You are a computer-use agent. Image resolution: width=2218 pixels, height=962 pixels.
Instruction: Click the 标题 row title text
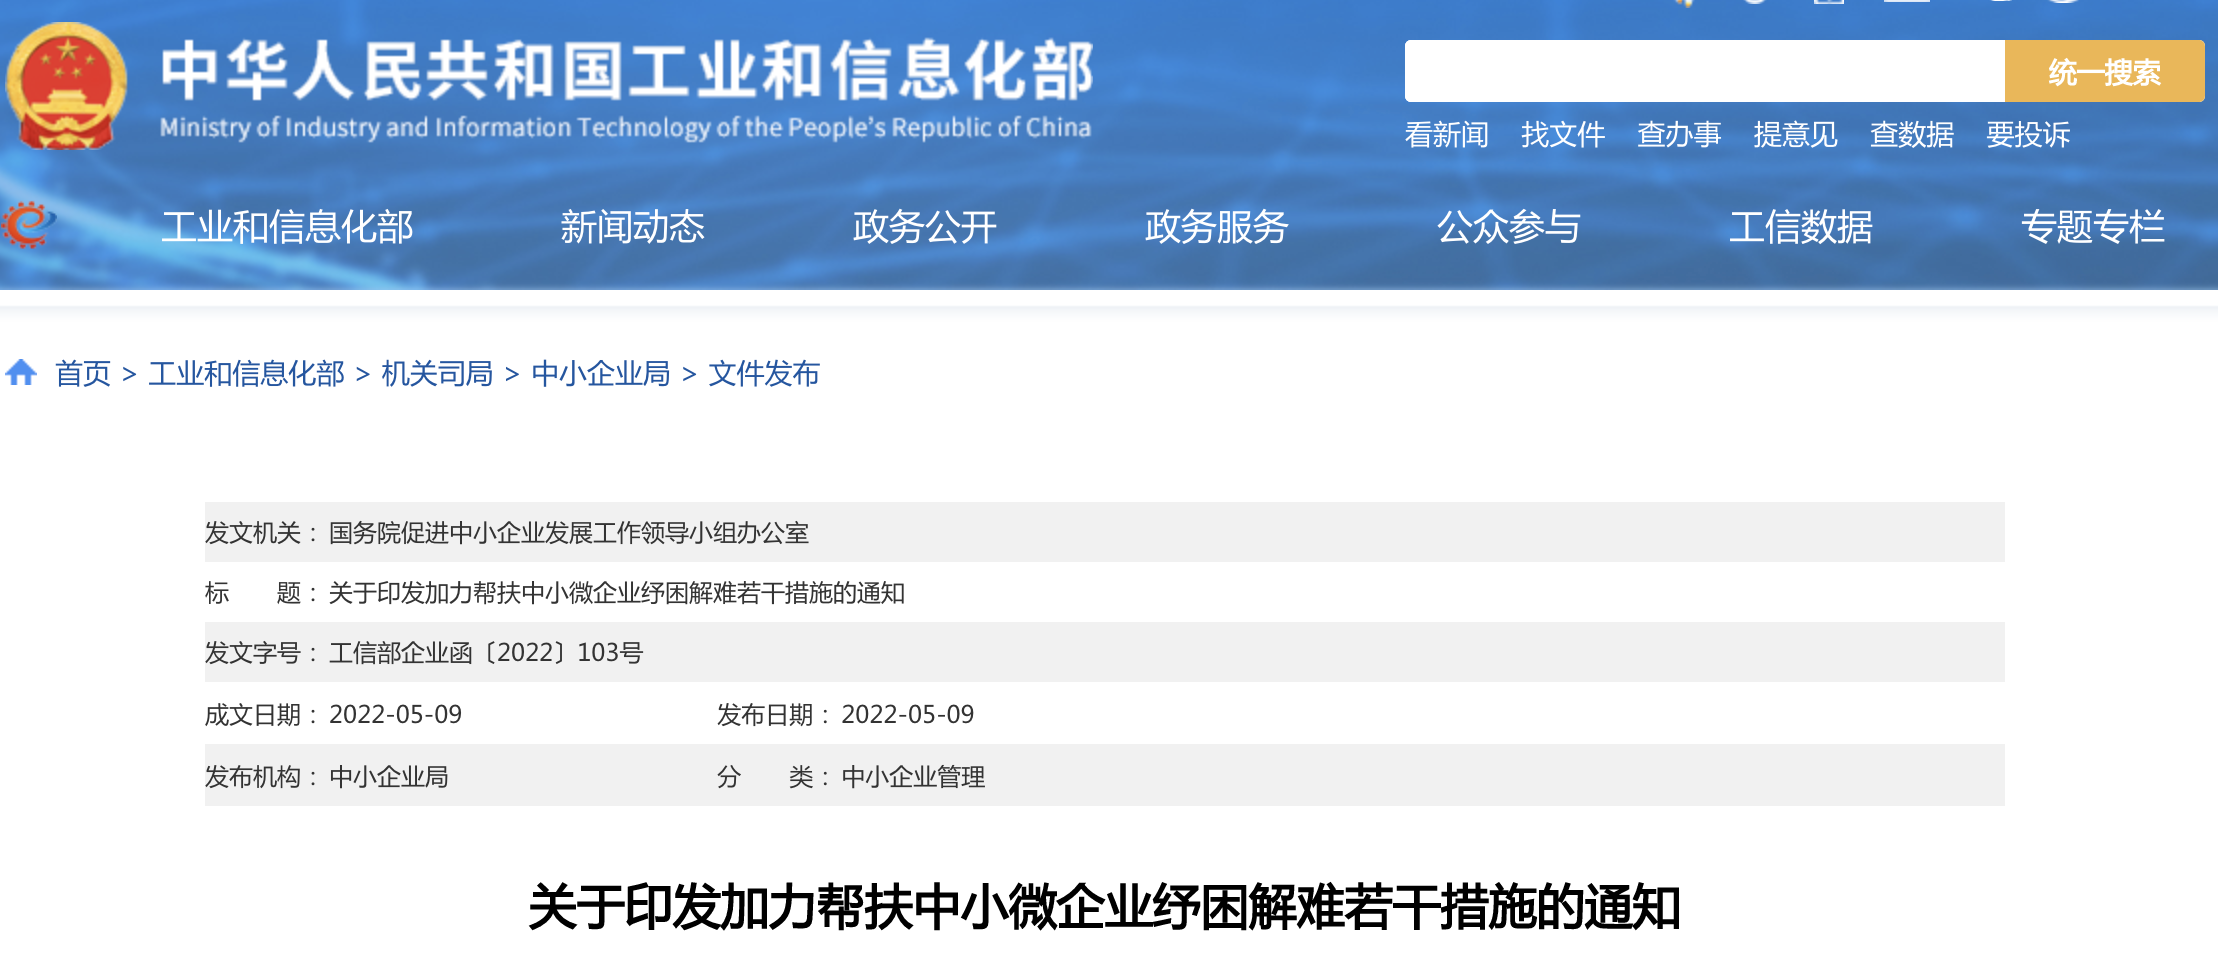[x=617, y=593]
